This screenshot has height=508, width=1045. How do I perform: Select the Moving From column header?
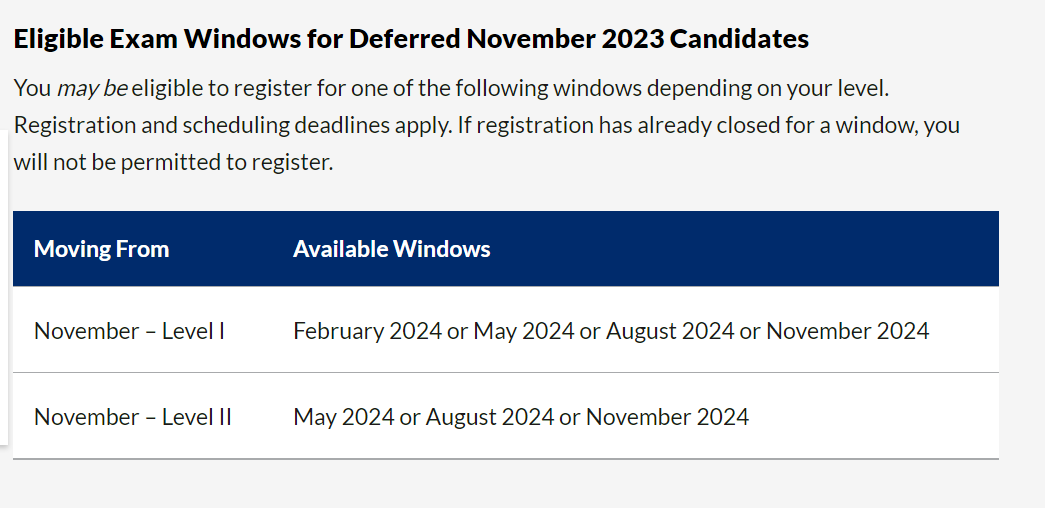tap(101, 249)
